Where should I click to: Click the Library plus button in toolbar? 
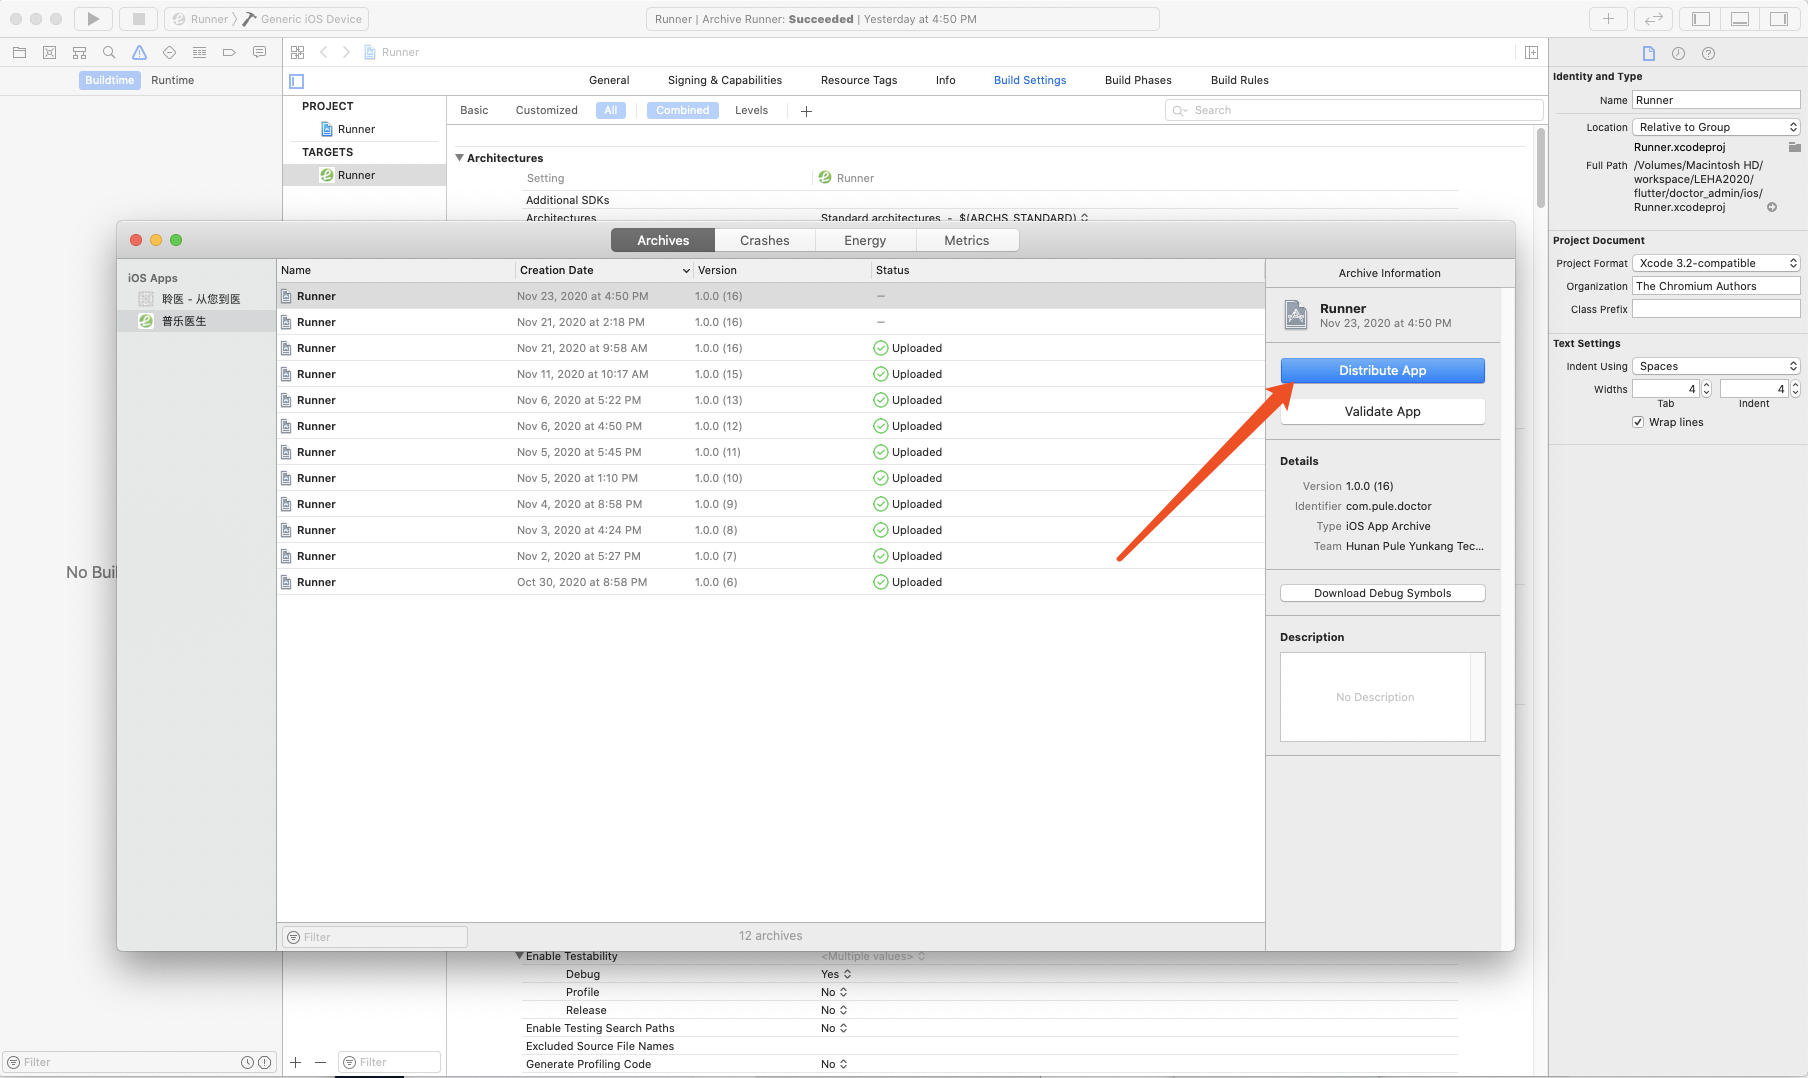point(1608,19)
